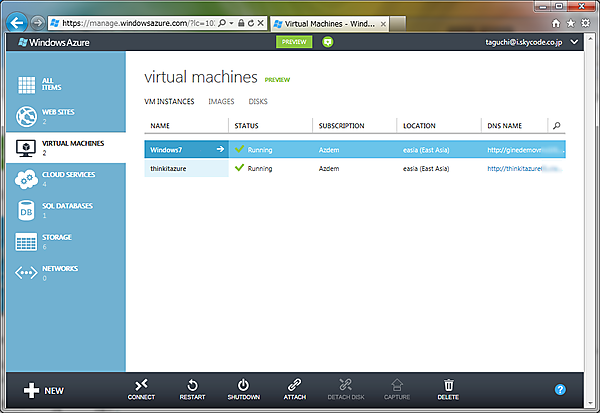Image resolution: width=600 pixels, height=413 pixels.
Task: Click the table search magnifier icon
Action: point(557,126)
